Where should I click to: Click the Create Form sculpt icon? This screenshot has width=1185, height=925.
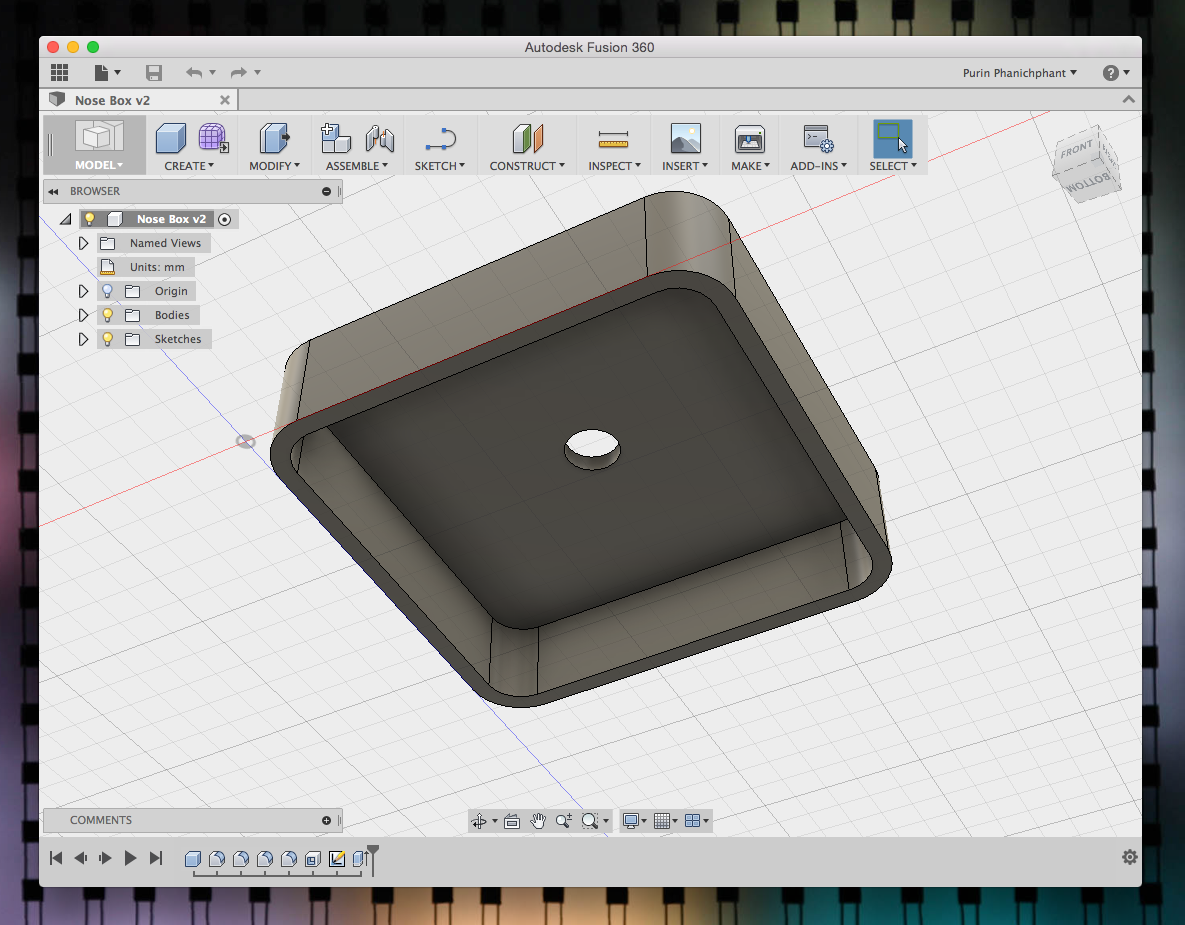point(213,138)
